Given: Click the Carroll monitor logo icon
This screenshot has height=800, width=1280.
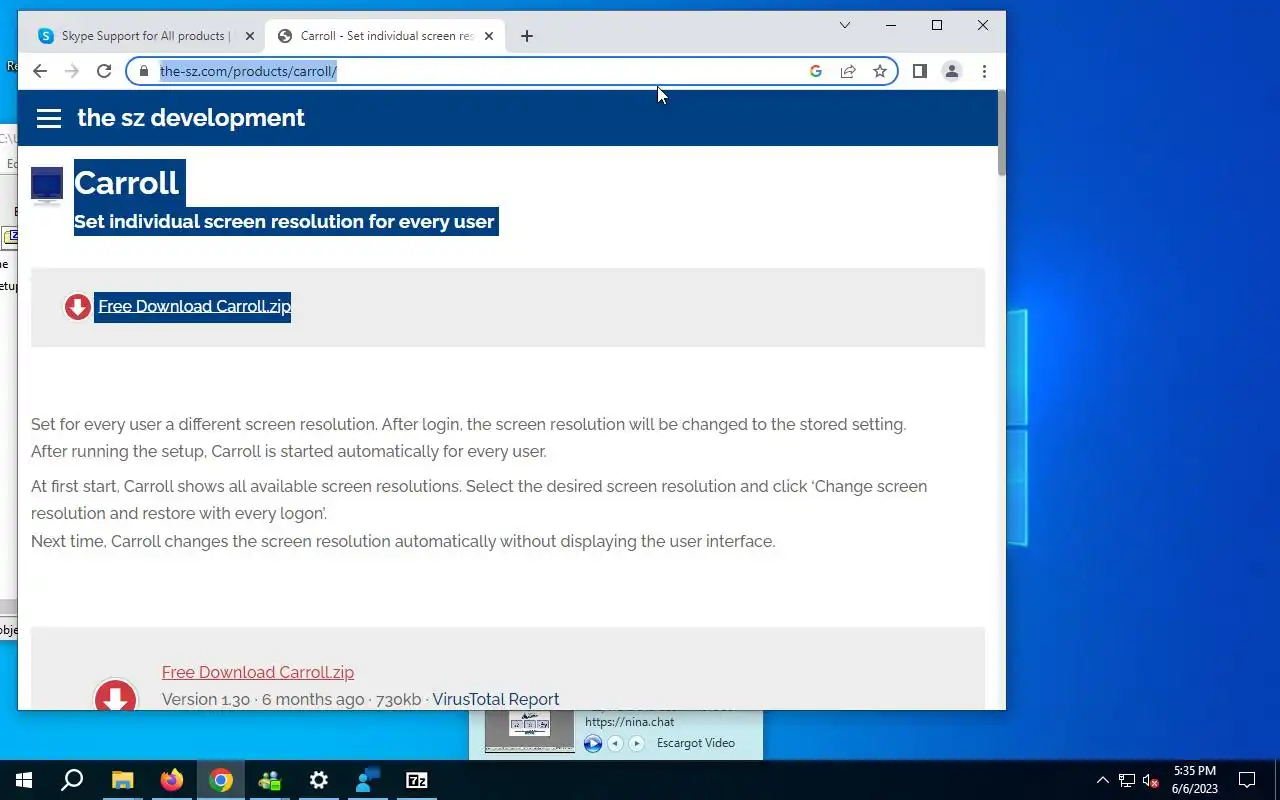Looking at the screenshot, I should 47,185.
